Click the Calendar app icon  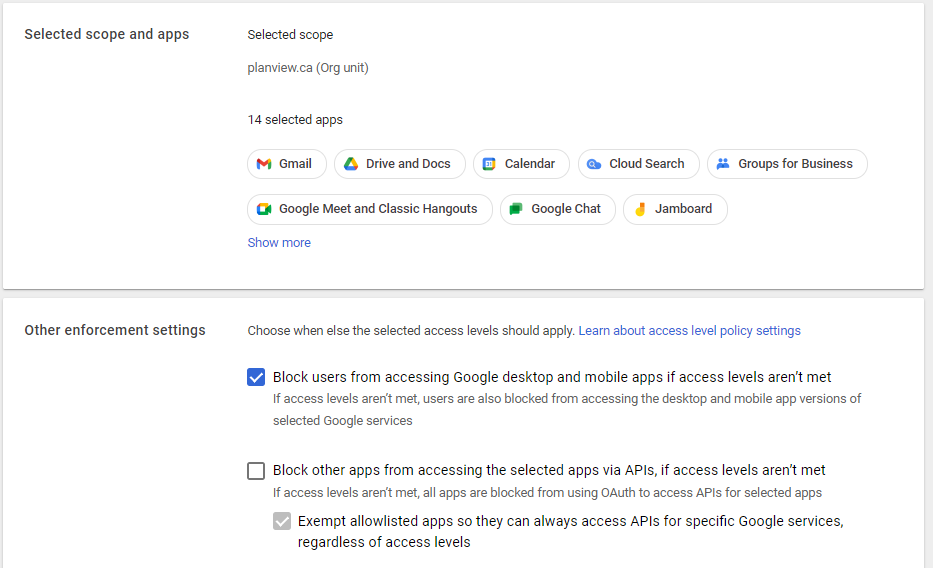489,164
